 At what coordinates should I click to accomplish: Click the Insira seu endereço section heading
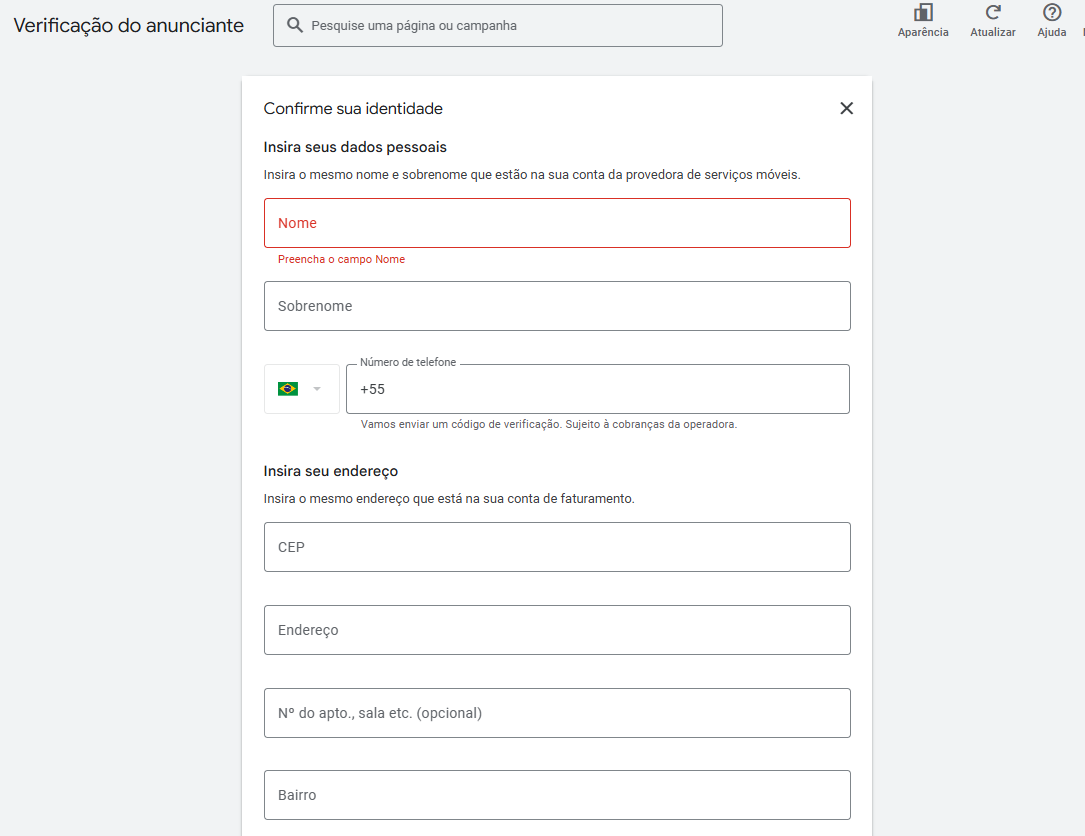click(331, 471)
